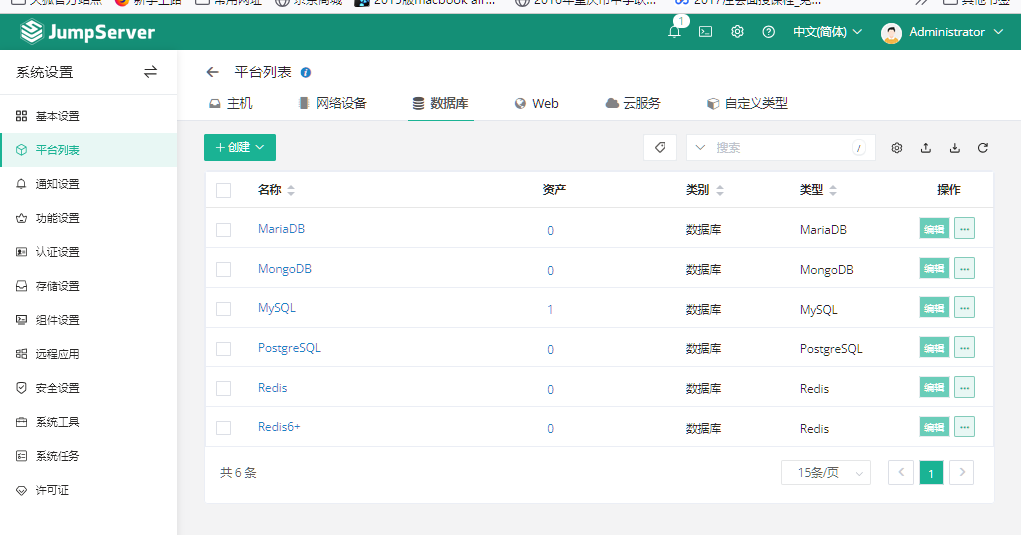Screen dimensions: 1021x535
Task: Open the system settings gear in header
Action: [737, 32]
